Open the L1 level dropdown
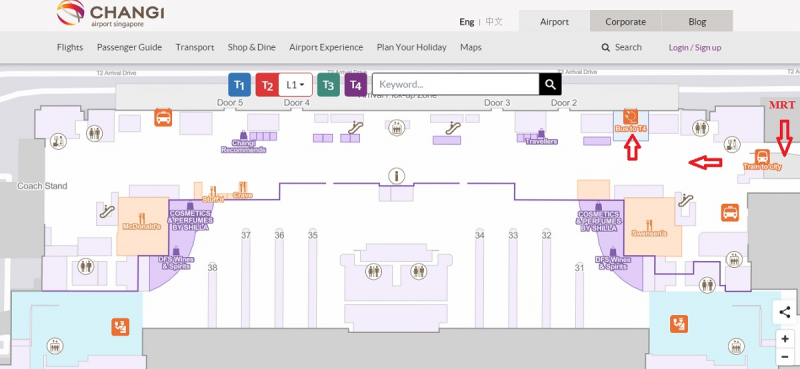This screenshot has height=369, width=800. pyautogui.click(x=295, y=85)
